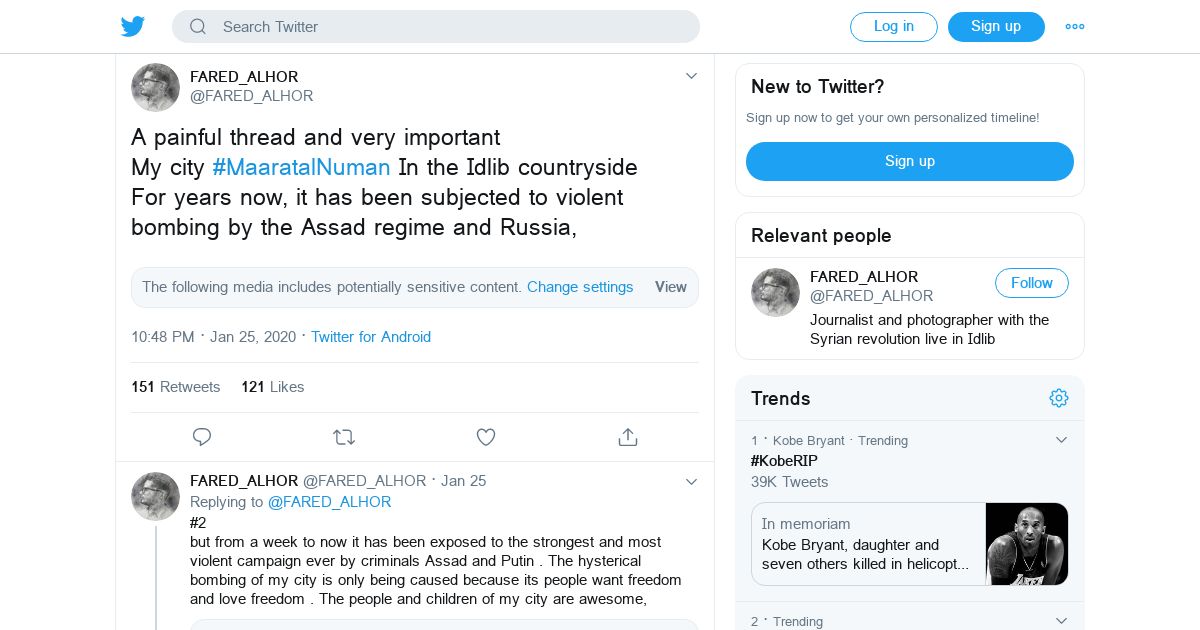
Task: Click the search magnifier icon
Action: (x=198, y=27)
